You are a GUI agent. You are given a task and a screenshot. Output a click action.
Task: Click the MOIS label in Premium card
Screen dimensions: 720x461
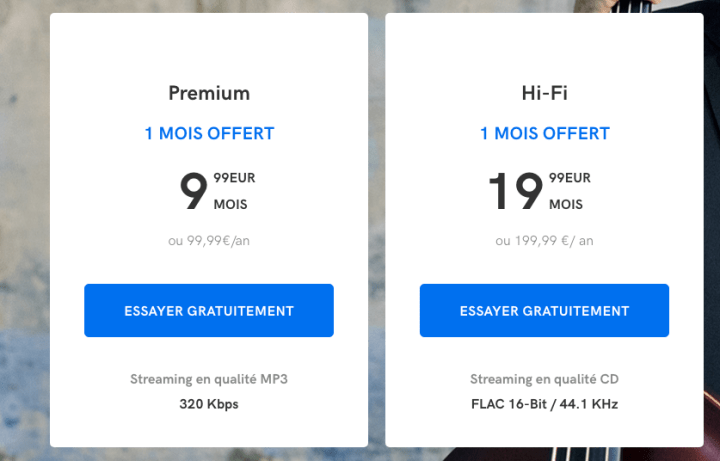point(230,205)
